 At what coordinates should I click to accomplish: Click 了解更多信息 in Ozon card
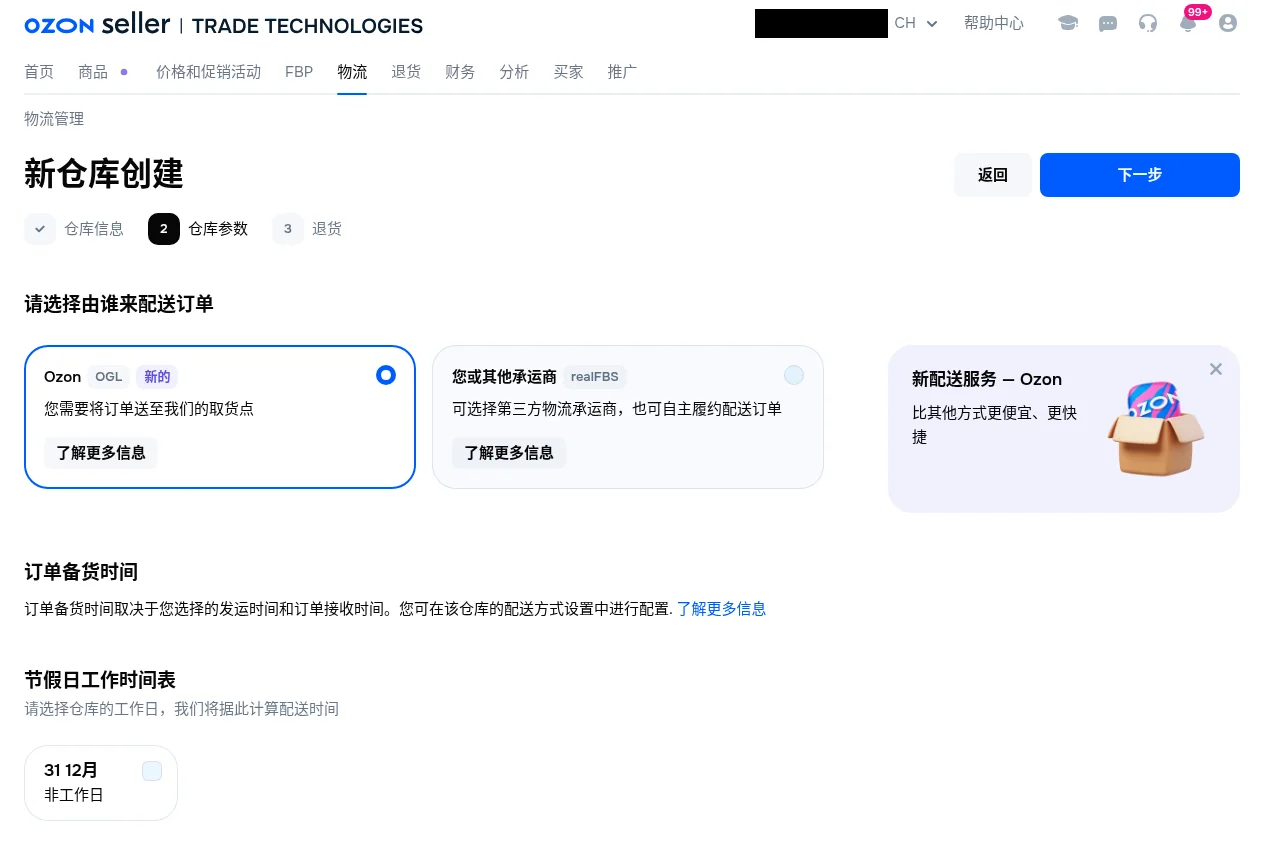[x=101, y=453]
